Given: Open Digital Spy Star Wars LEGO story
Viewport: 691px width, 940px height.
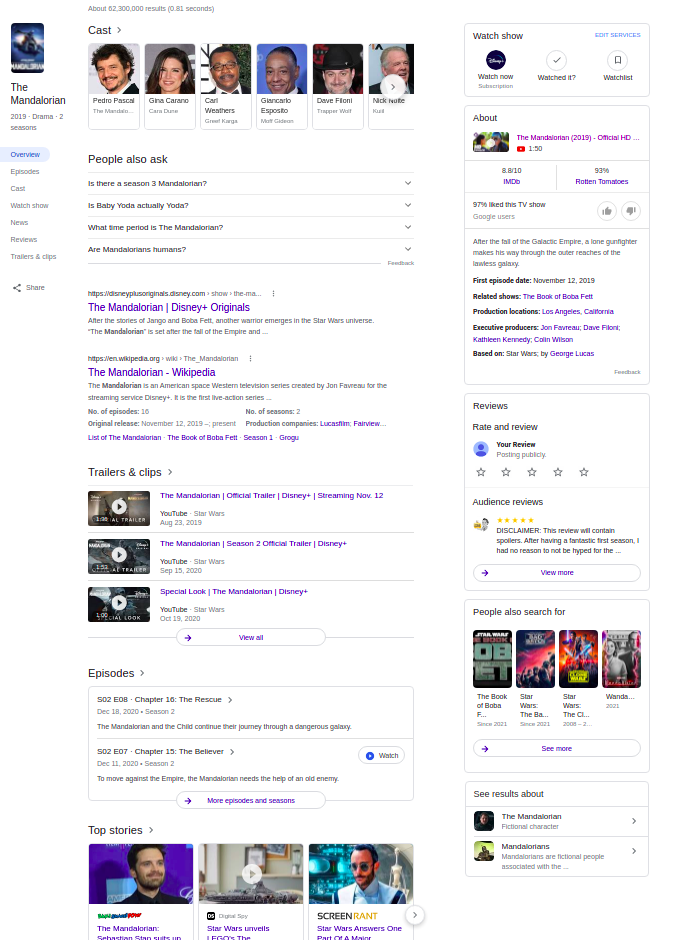Looking at the screenshot, I should pos(251,892).
